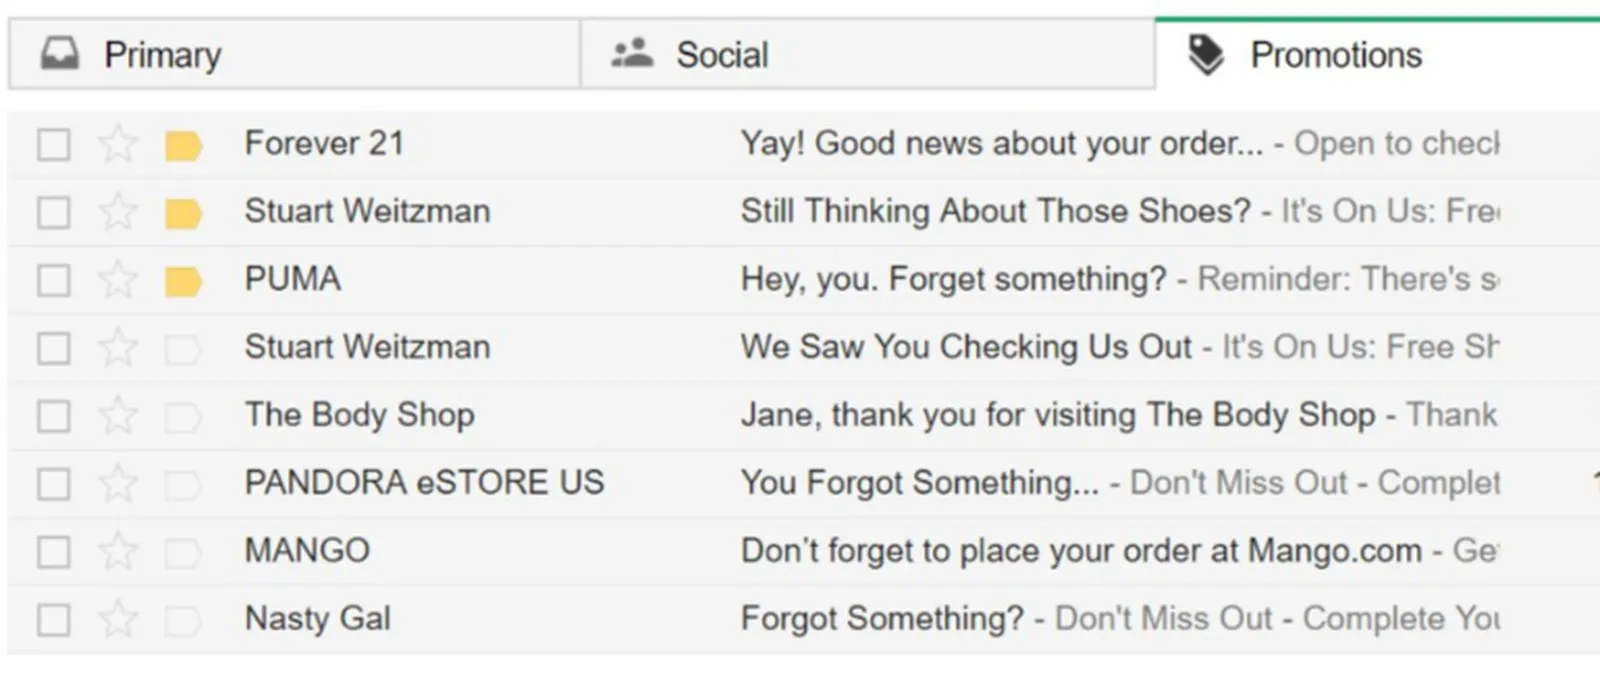1600x686 pixels.
Task: Star the PANDORA eSTORE US email
Action: [x=117, y=484]
